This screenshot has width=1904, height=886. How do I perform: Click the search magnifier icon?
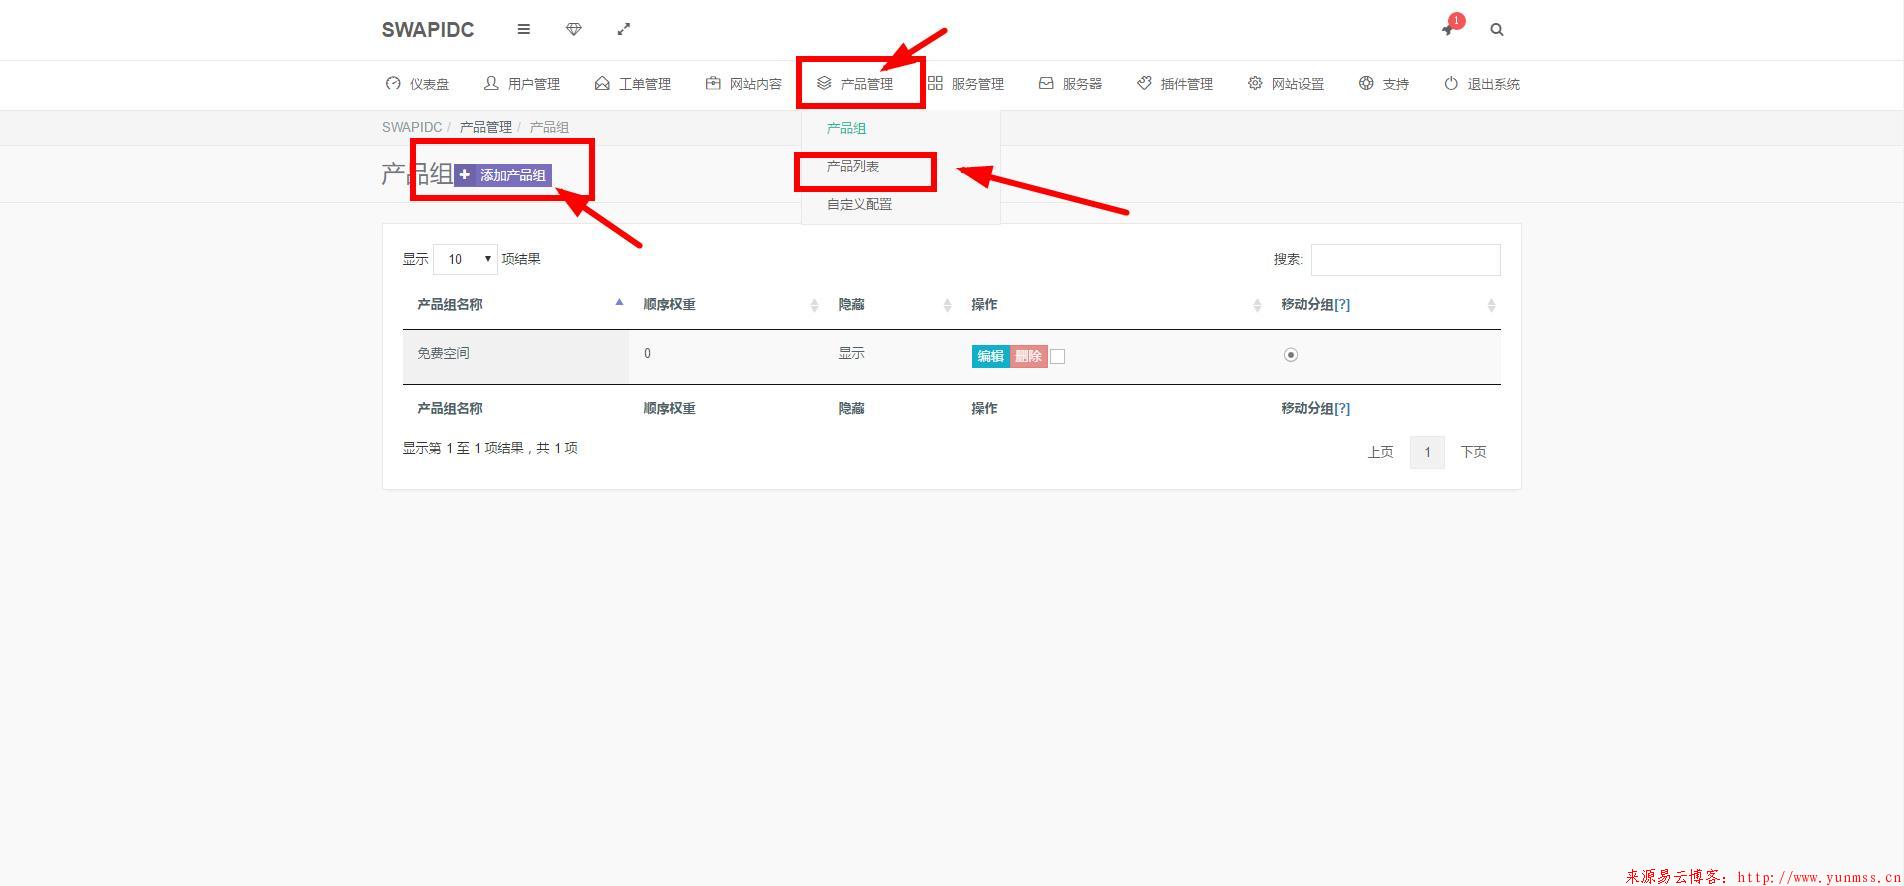click(x=1497, y=30)
